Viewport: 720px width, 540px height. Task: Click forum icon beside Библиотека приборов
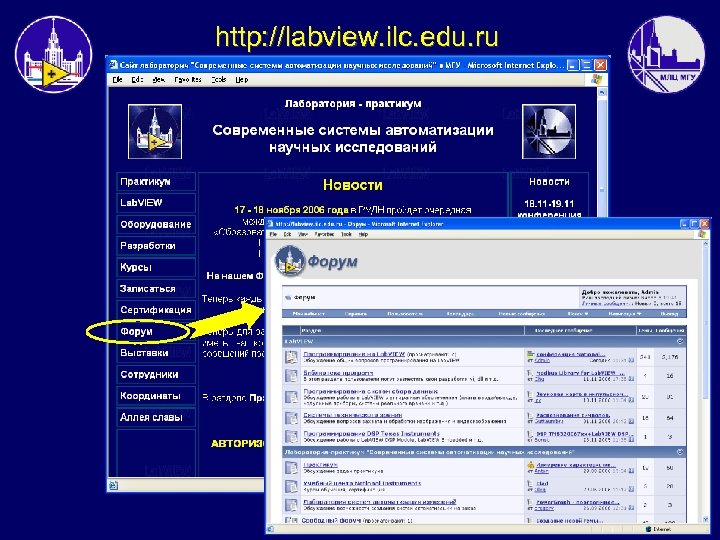point(291,376)
